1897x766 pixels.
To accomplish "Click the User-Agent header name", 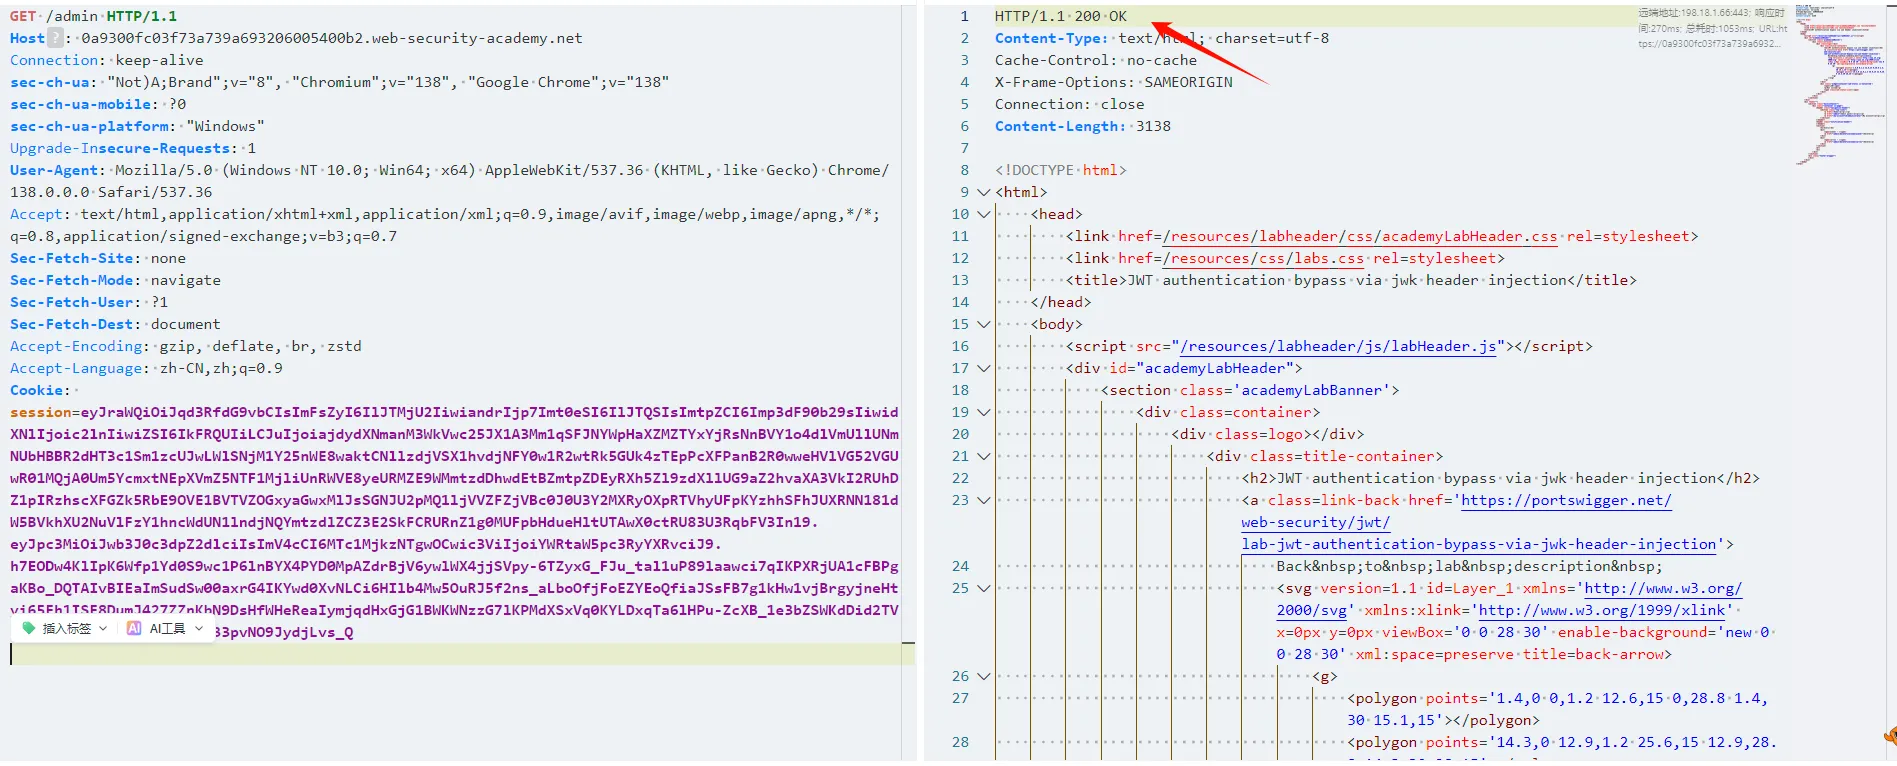I will point(54,170).
